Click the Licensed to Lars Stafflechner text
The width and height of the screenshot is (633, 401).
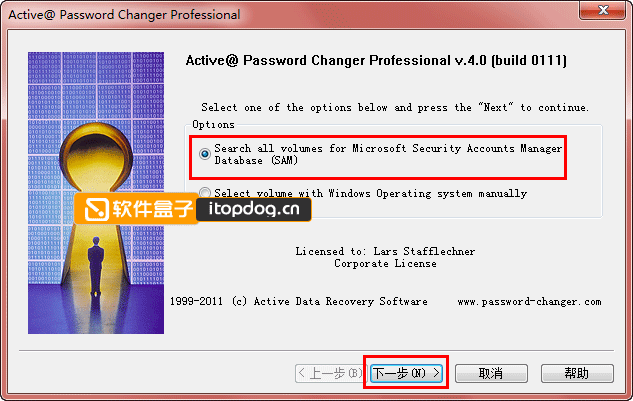[385, 251]
